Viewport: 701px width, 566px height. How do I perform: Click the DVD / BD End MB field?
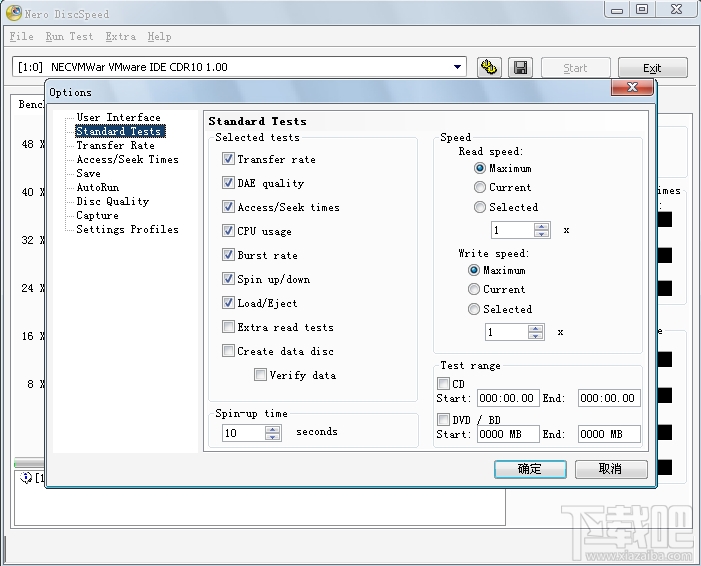609,434
